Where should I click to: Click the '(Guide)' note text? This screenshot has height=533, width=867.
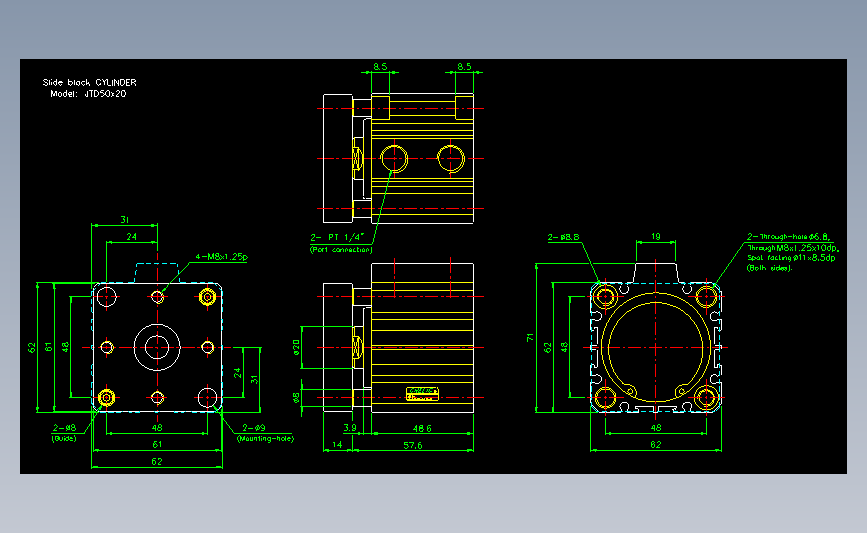(x=64, y=438)
